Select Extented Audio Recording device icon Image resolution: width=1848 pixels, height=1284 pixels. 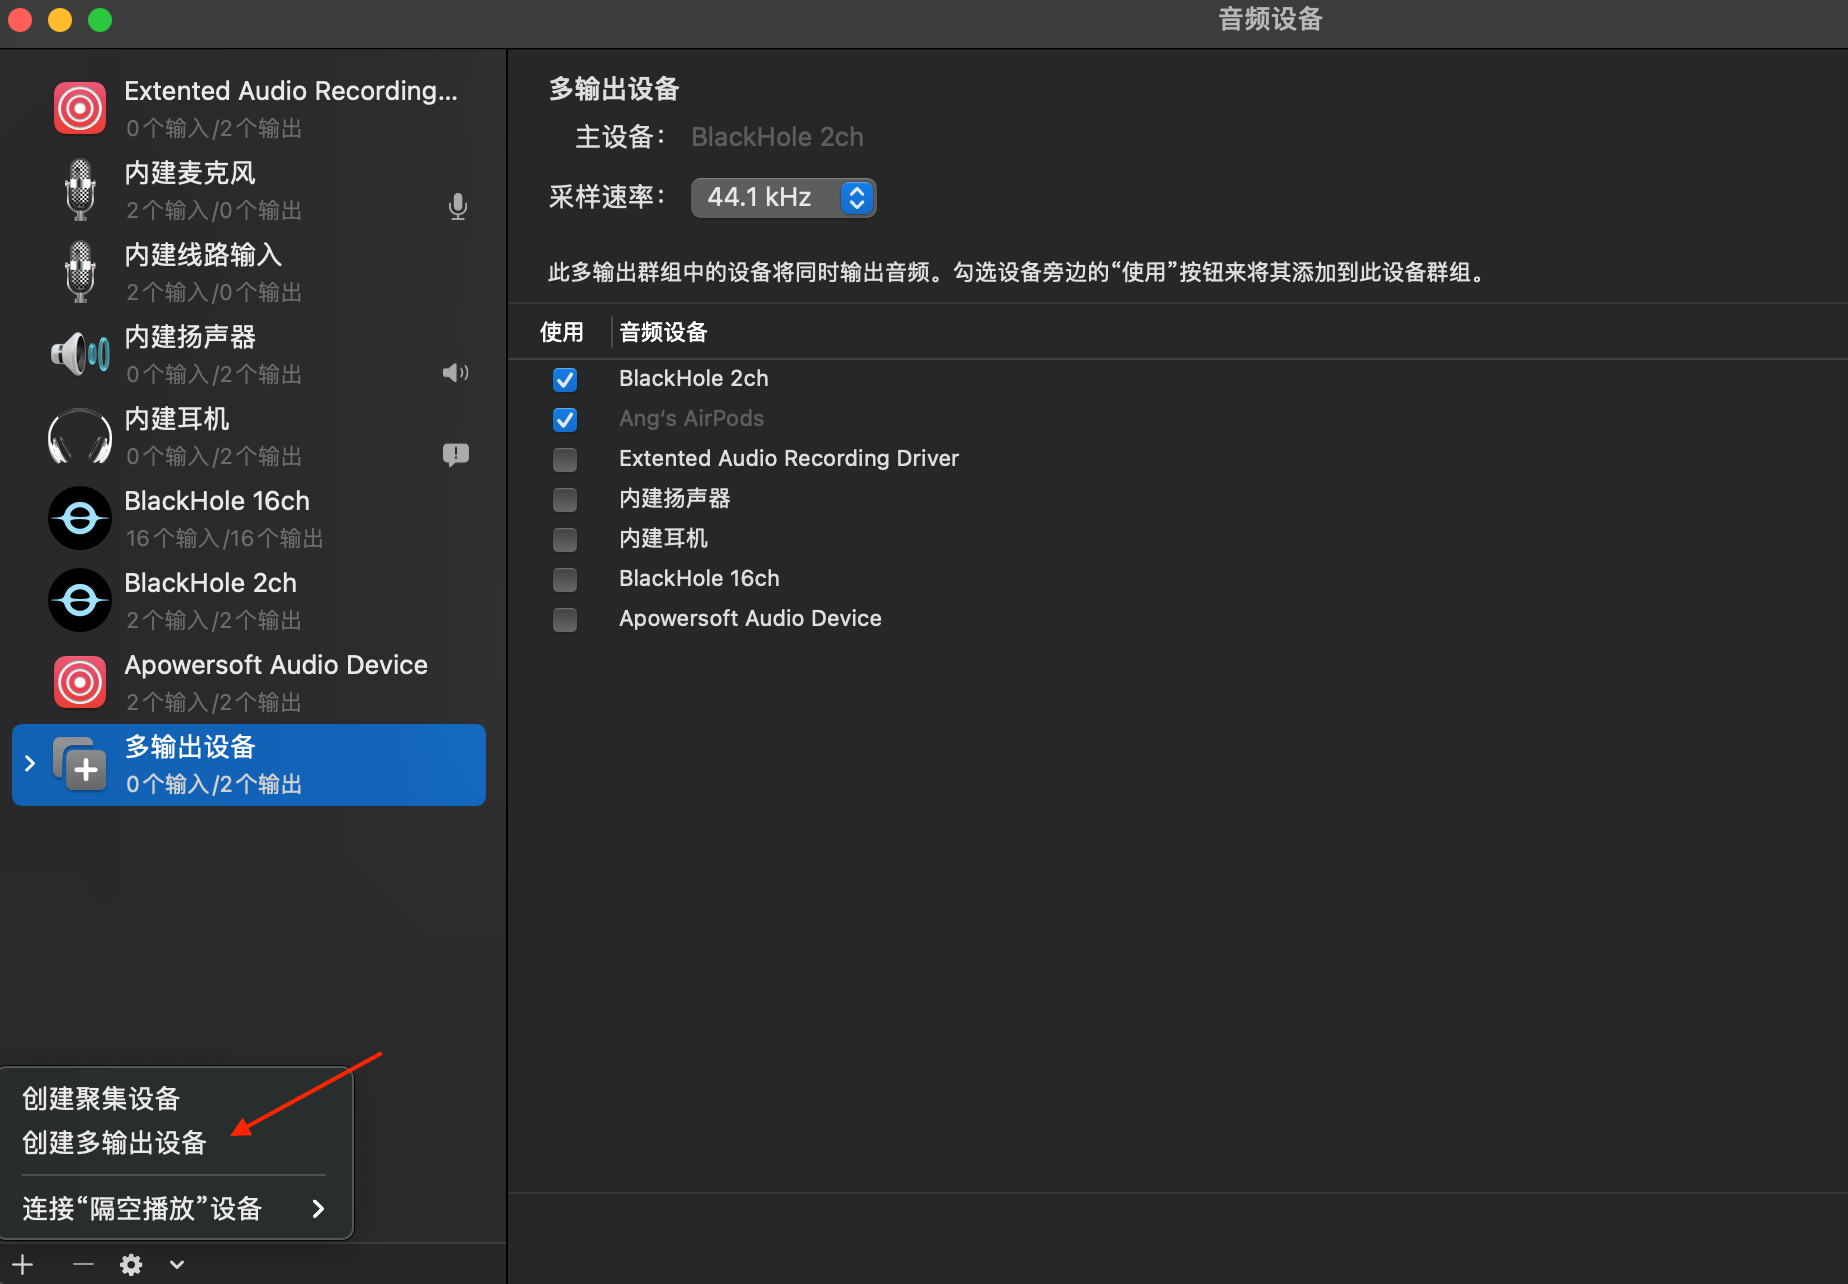(80, 108)
